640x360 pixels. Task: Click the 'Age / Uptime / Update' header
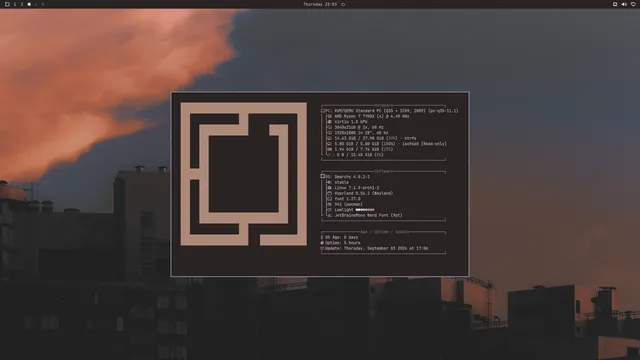pos(384,232)
